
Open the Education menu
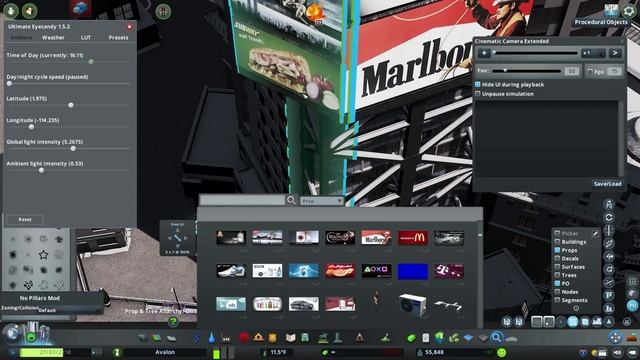pyautogui.click(x=290, y=338)
